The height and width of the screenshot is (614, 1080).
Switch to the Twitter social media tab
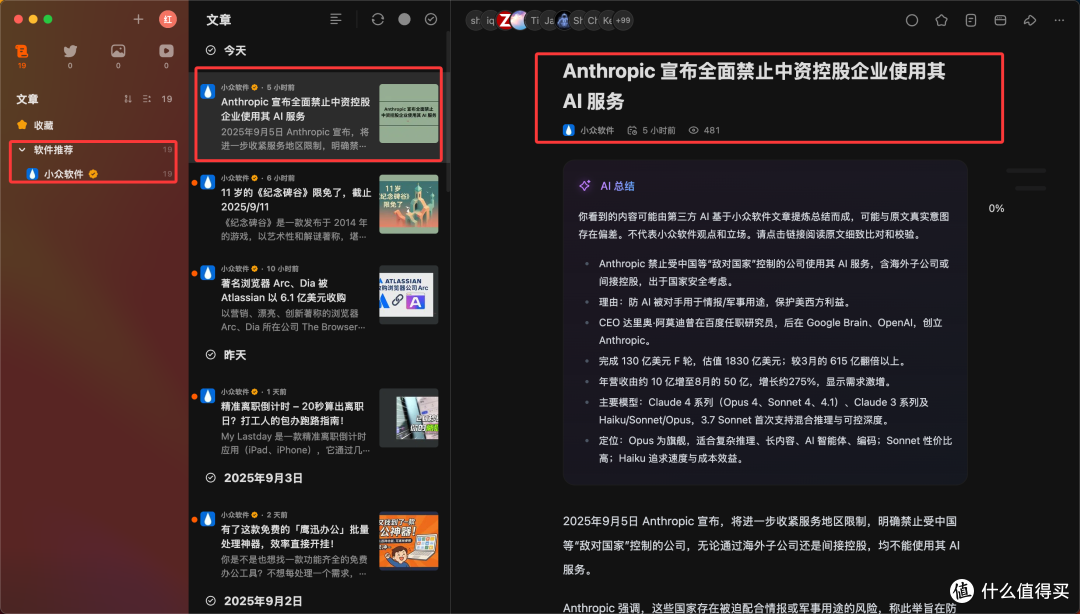[x=70, y=55]
